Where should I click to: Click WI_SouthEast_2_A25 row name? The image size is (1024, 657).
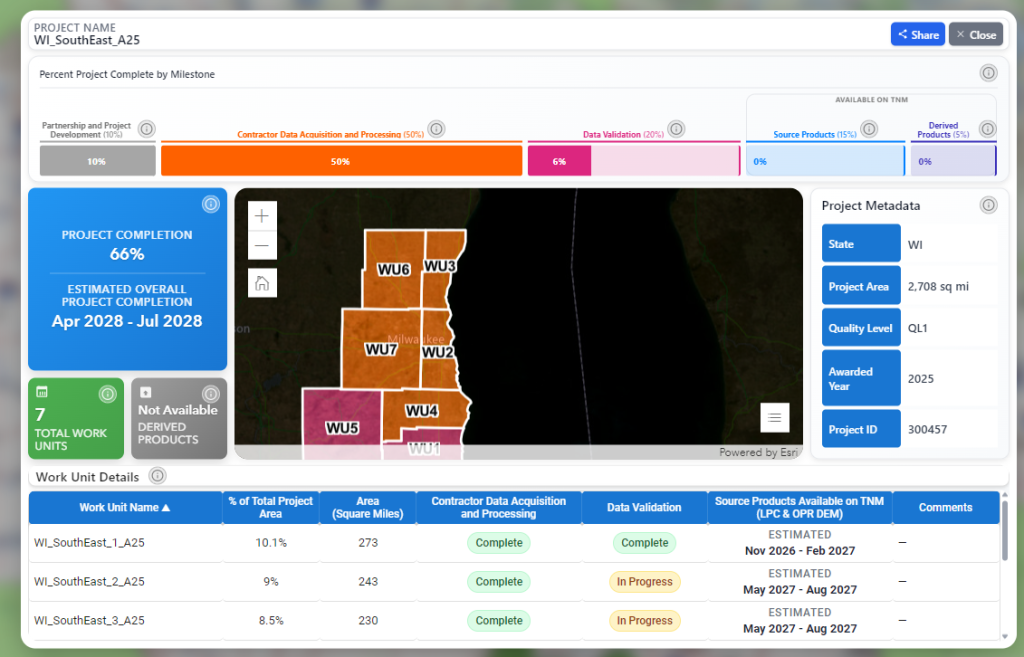point(89,581)
